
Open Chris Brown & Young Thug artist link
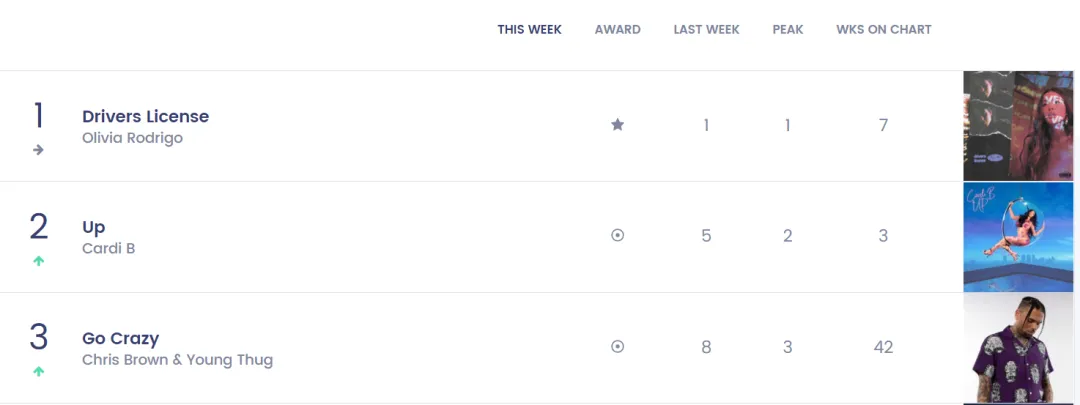[178, 360]
